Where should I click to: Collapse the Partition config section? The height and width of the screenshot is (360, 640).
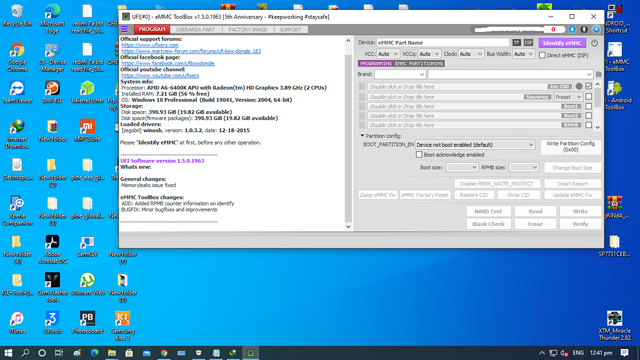[362, 136]
